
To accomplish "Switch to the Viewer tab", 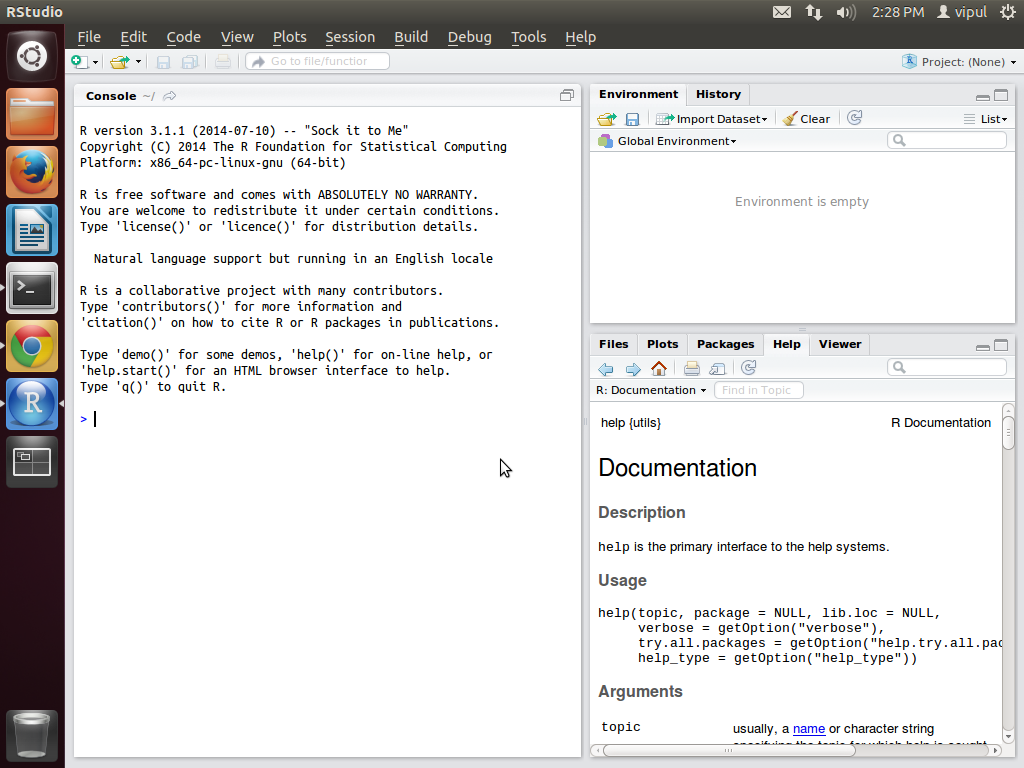I will 839,344.
